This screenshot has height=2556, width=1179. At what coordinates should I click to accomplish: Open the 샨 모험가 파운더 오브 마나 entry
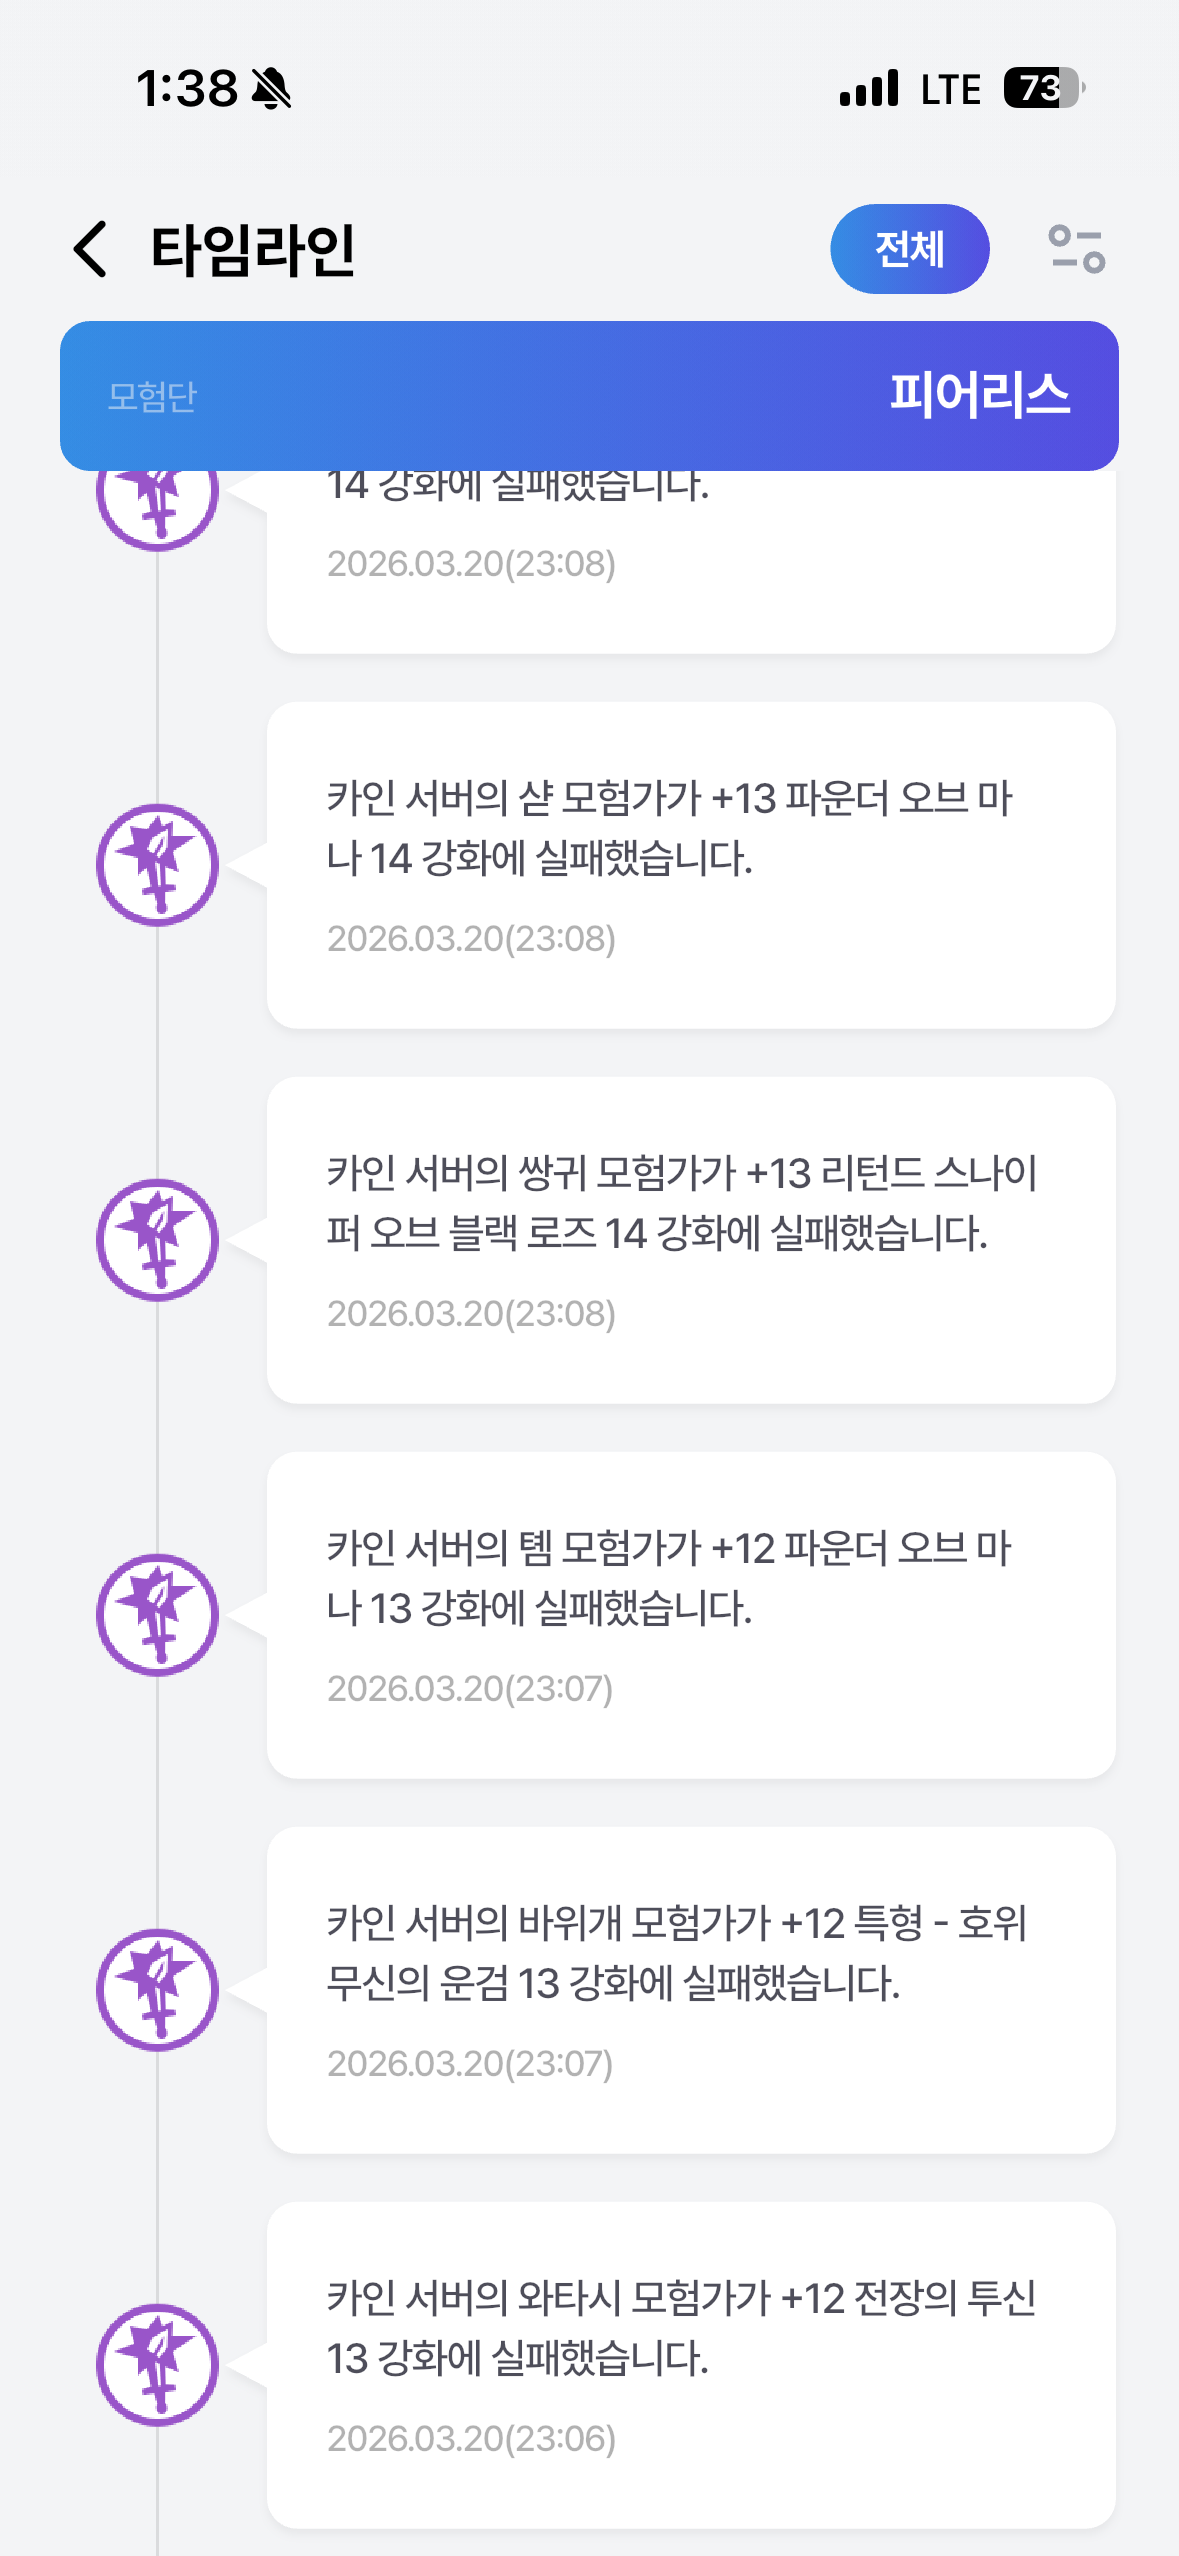click(690, 865)
